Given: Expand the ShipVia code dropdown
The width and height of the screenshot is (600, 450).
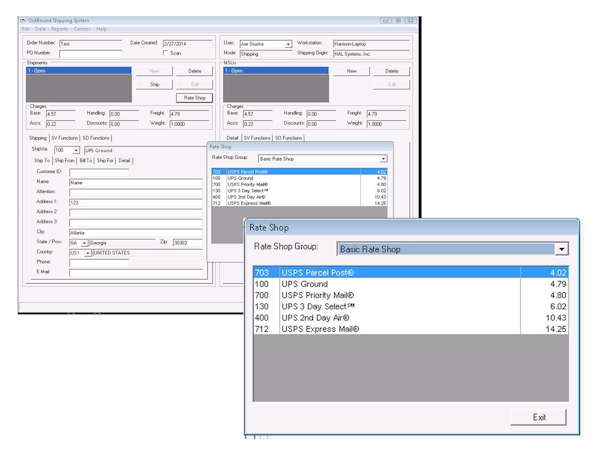Looking at the screenshot, I should point(76,150).
